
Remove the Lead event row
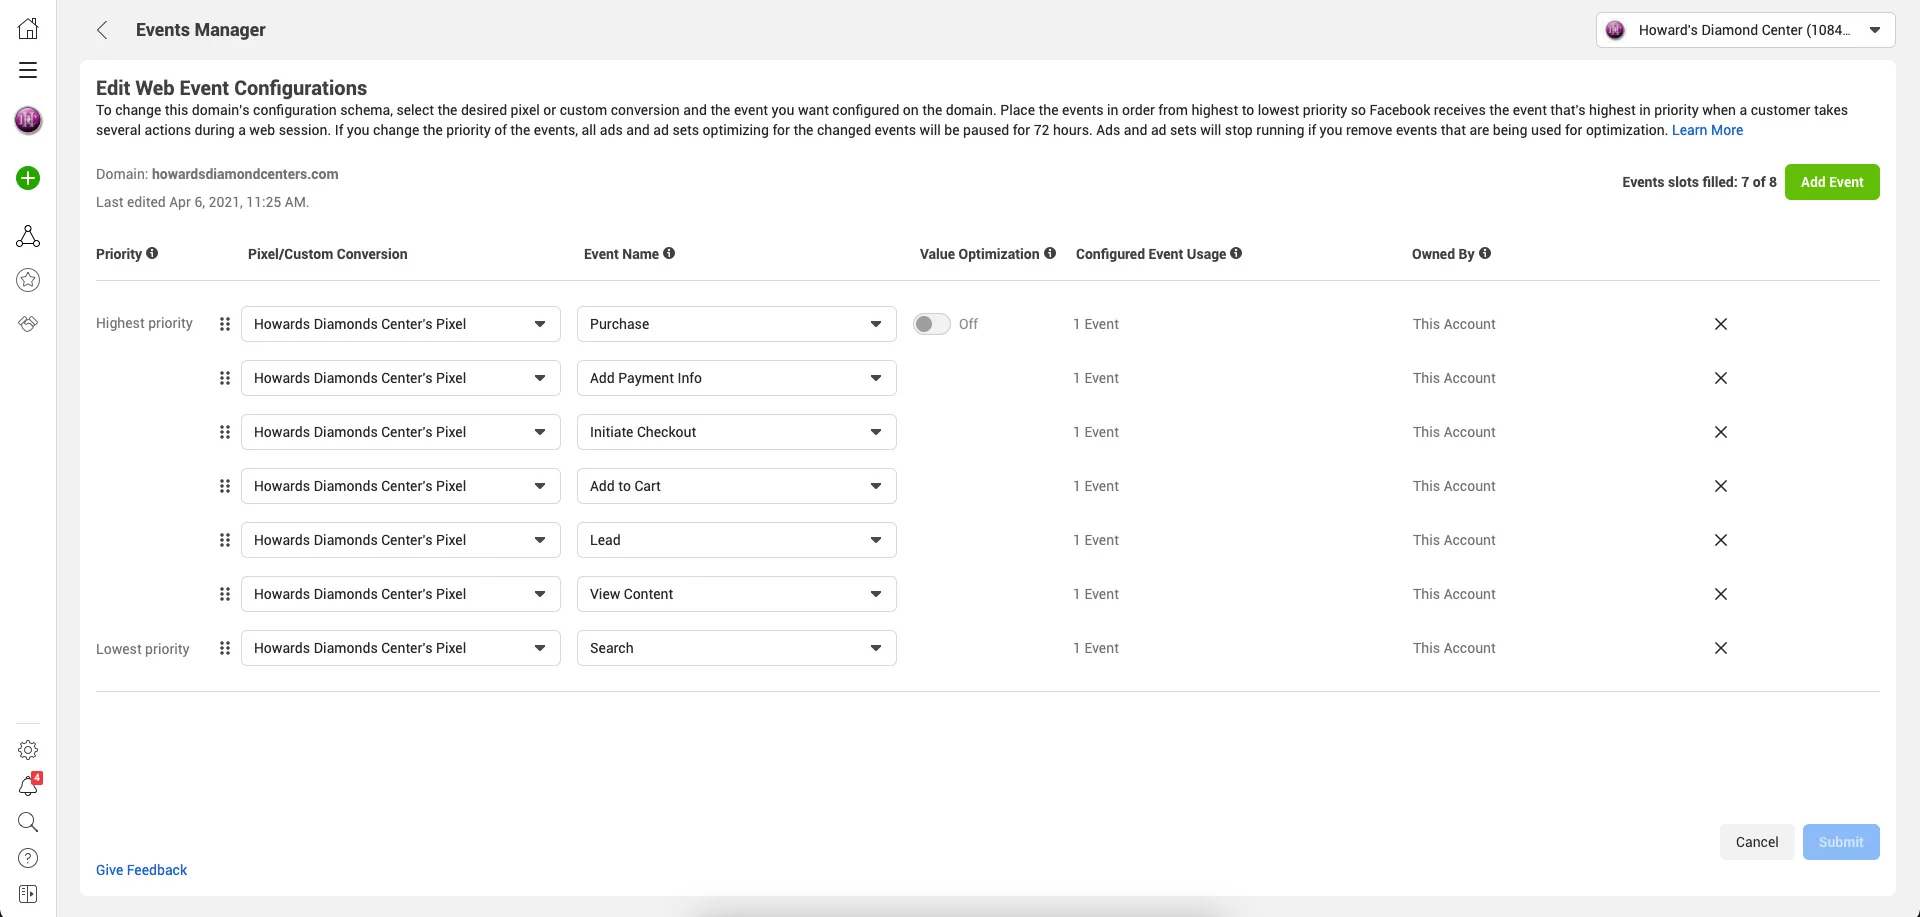coord(1720,540)
